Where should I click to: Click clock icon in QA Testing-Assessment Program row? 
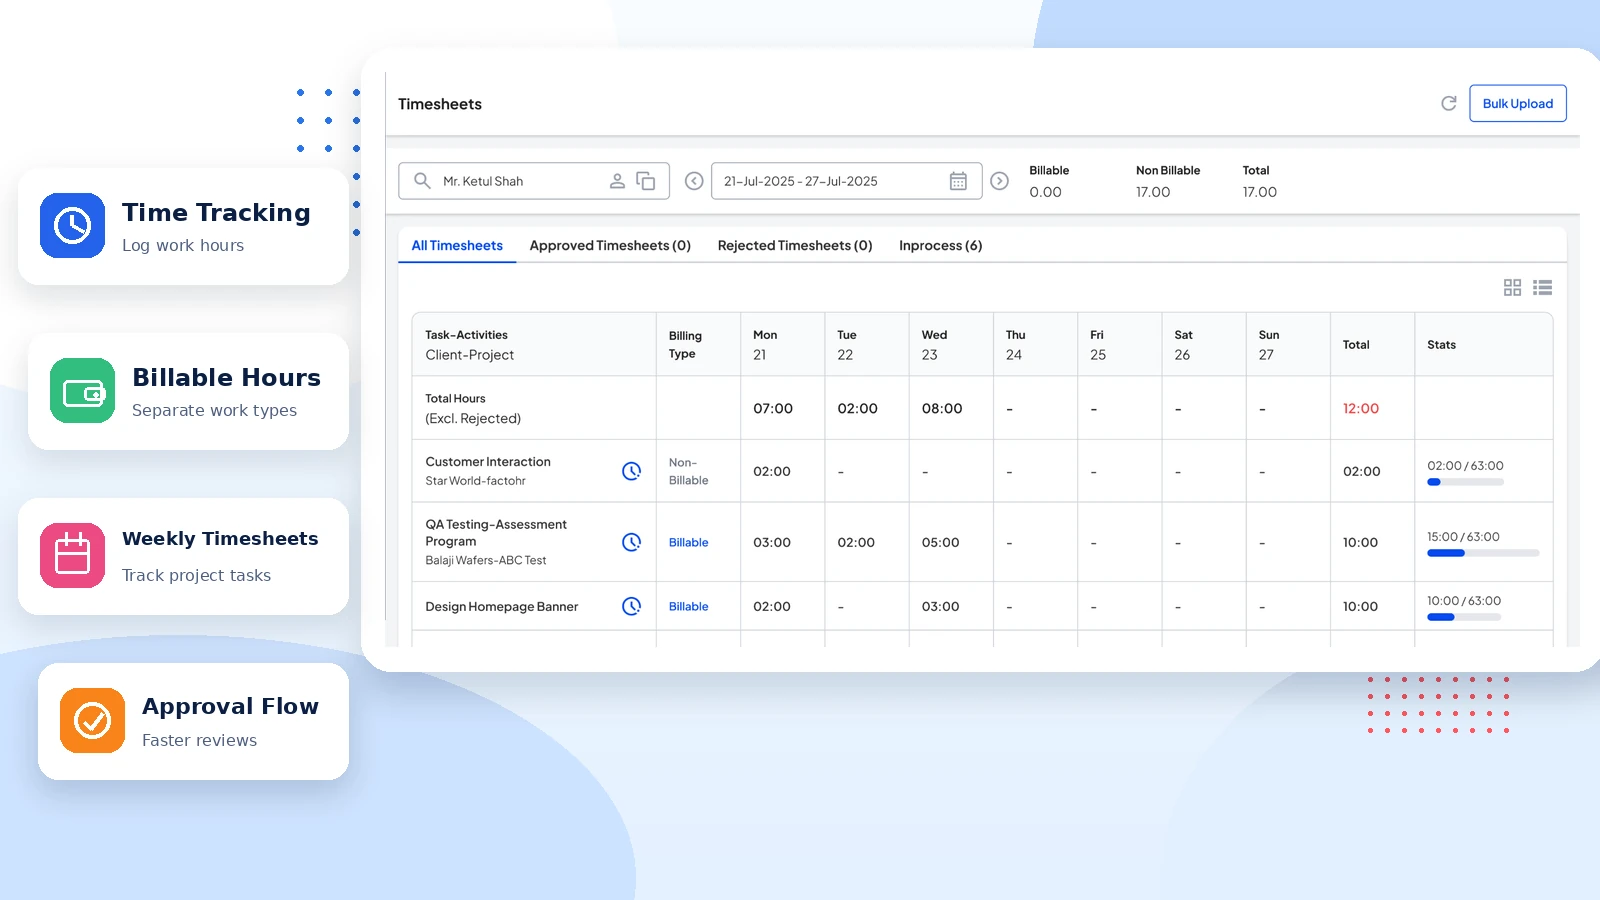click(x=631, y=542)
